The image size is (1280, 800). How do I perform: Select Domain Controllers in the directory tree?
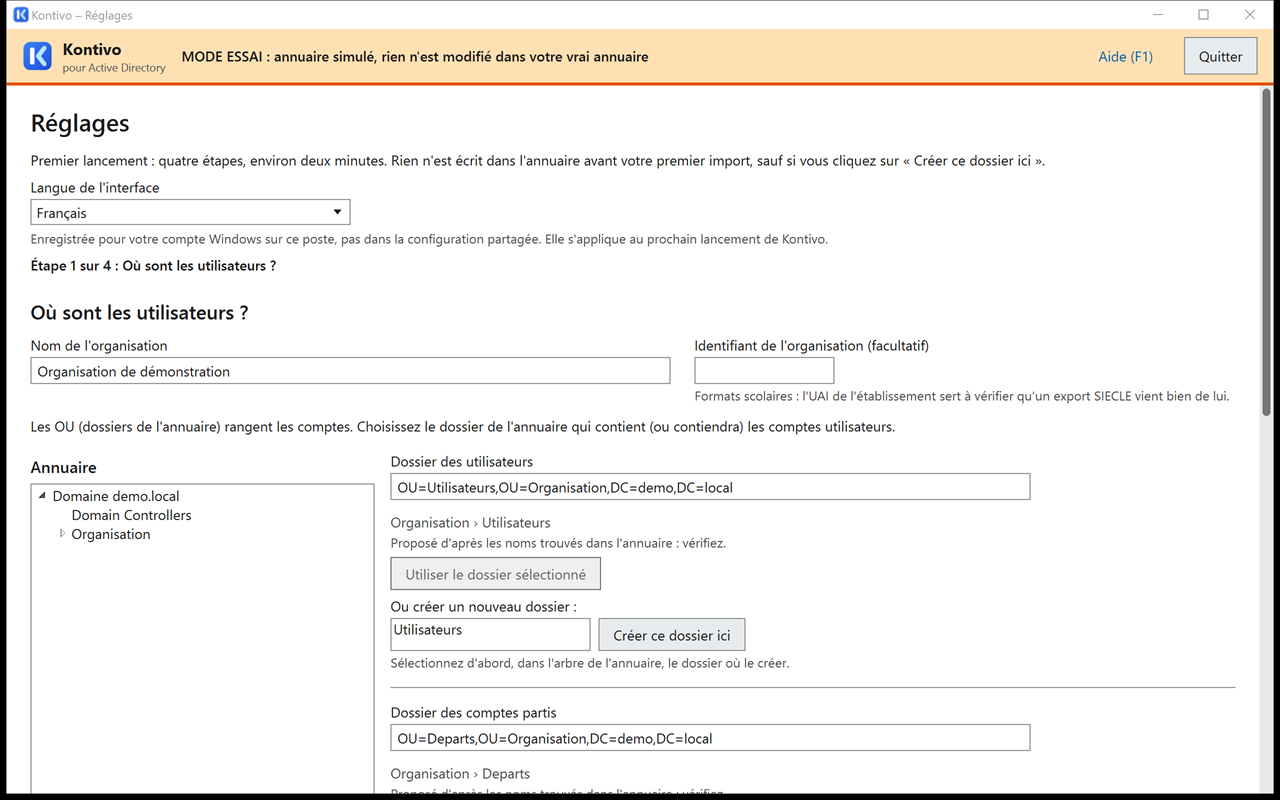131,515
